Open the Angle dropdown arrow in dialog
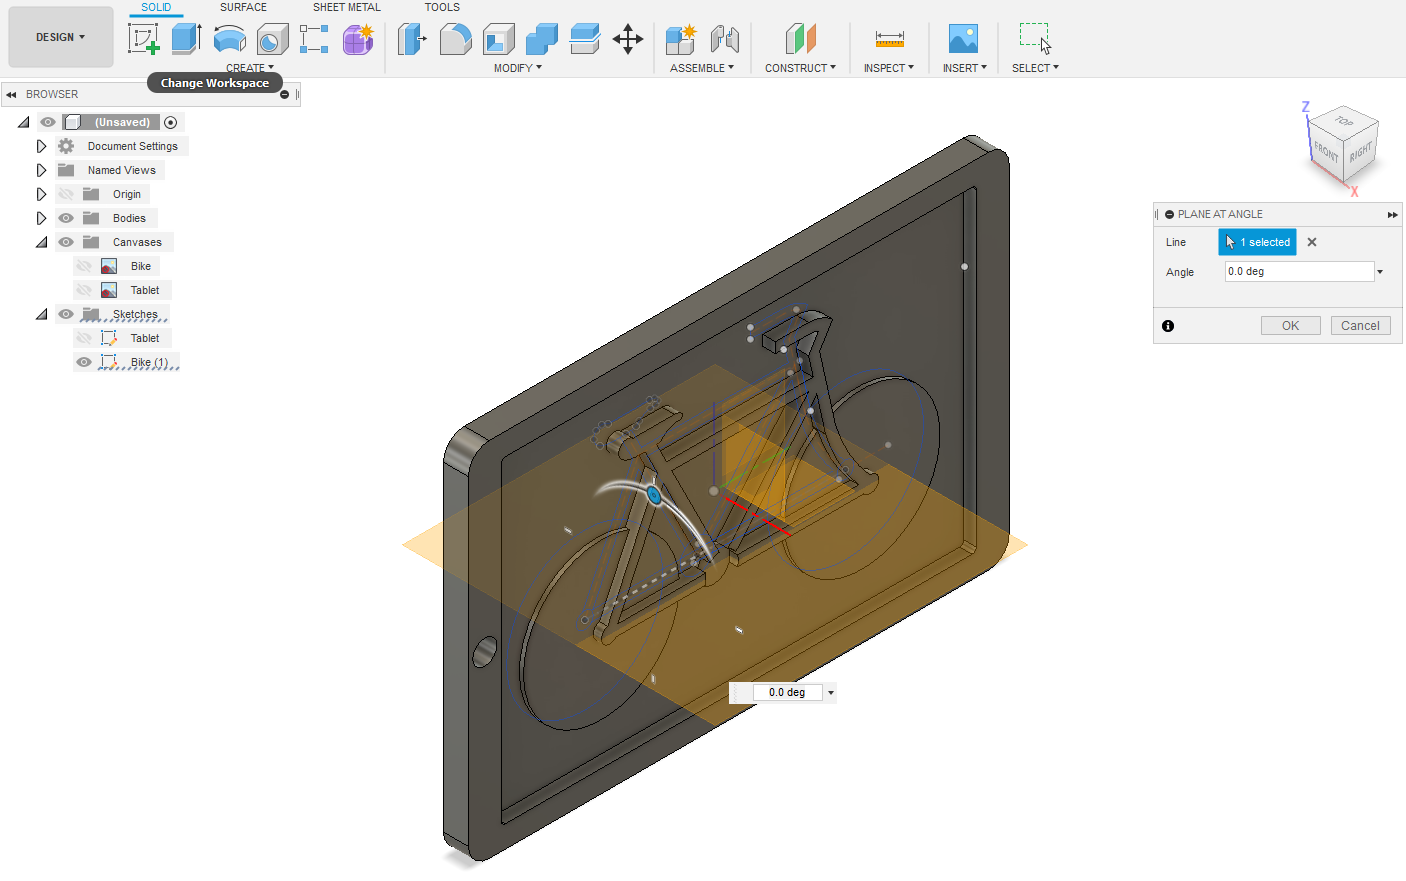The width and height of the screenshot is (1406, 881). [1380, 272]
